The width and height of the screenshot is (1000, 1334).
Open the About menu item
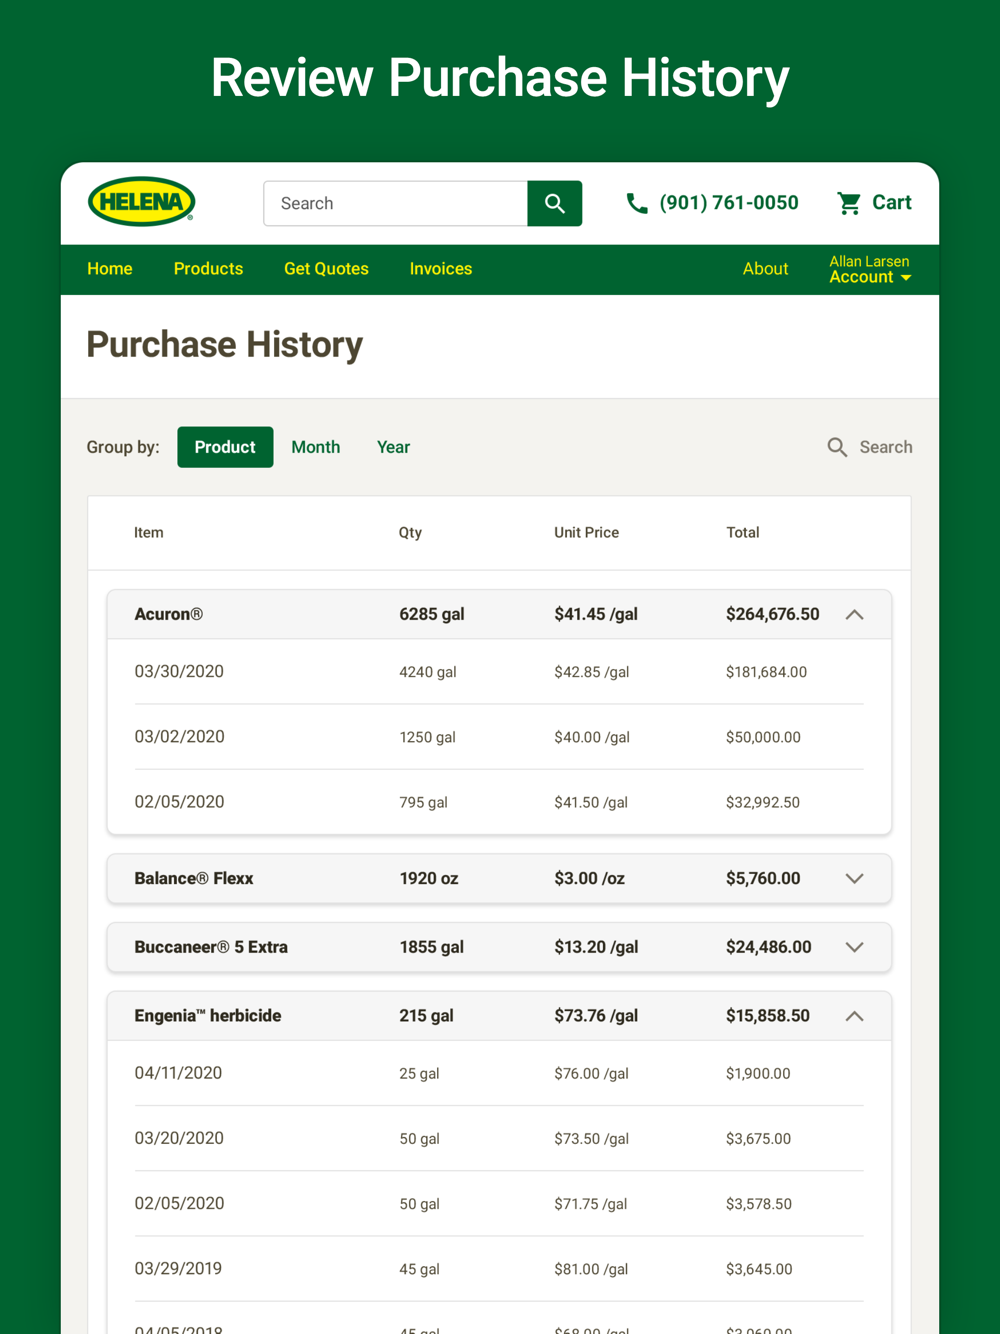765,269
